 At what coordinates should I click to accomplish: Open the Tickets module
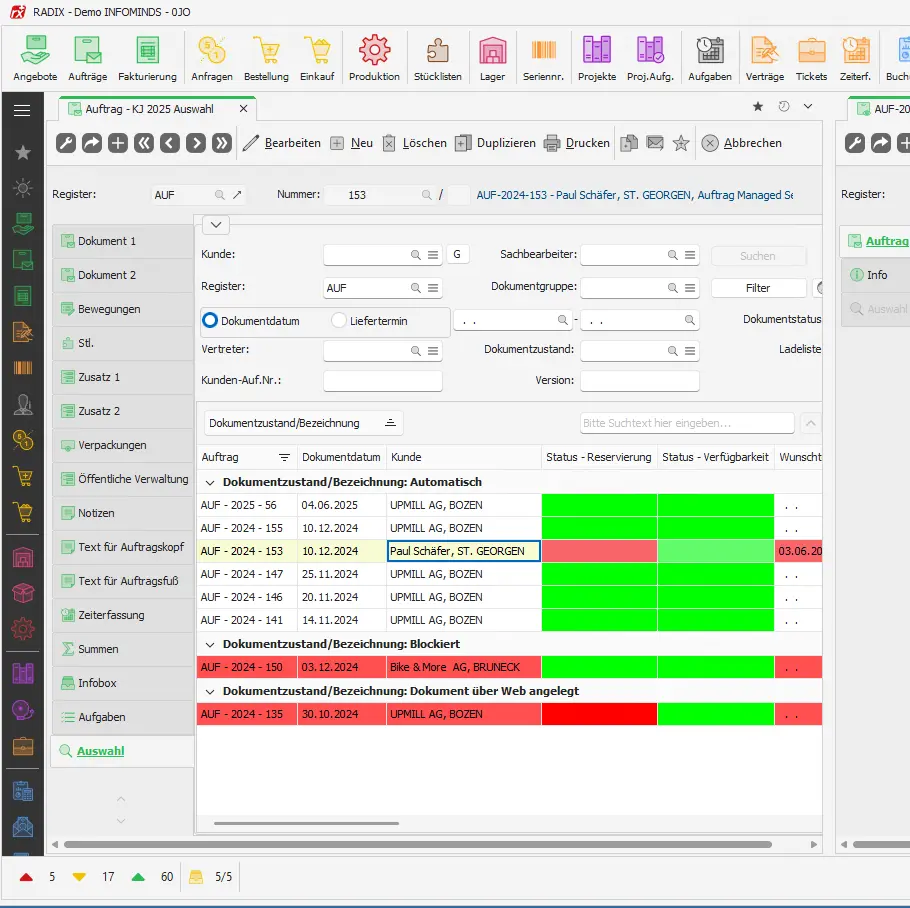[811, 58]
